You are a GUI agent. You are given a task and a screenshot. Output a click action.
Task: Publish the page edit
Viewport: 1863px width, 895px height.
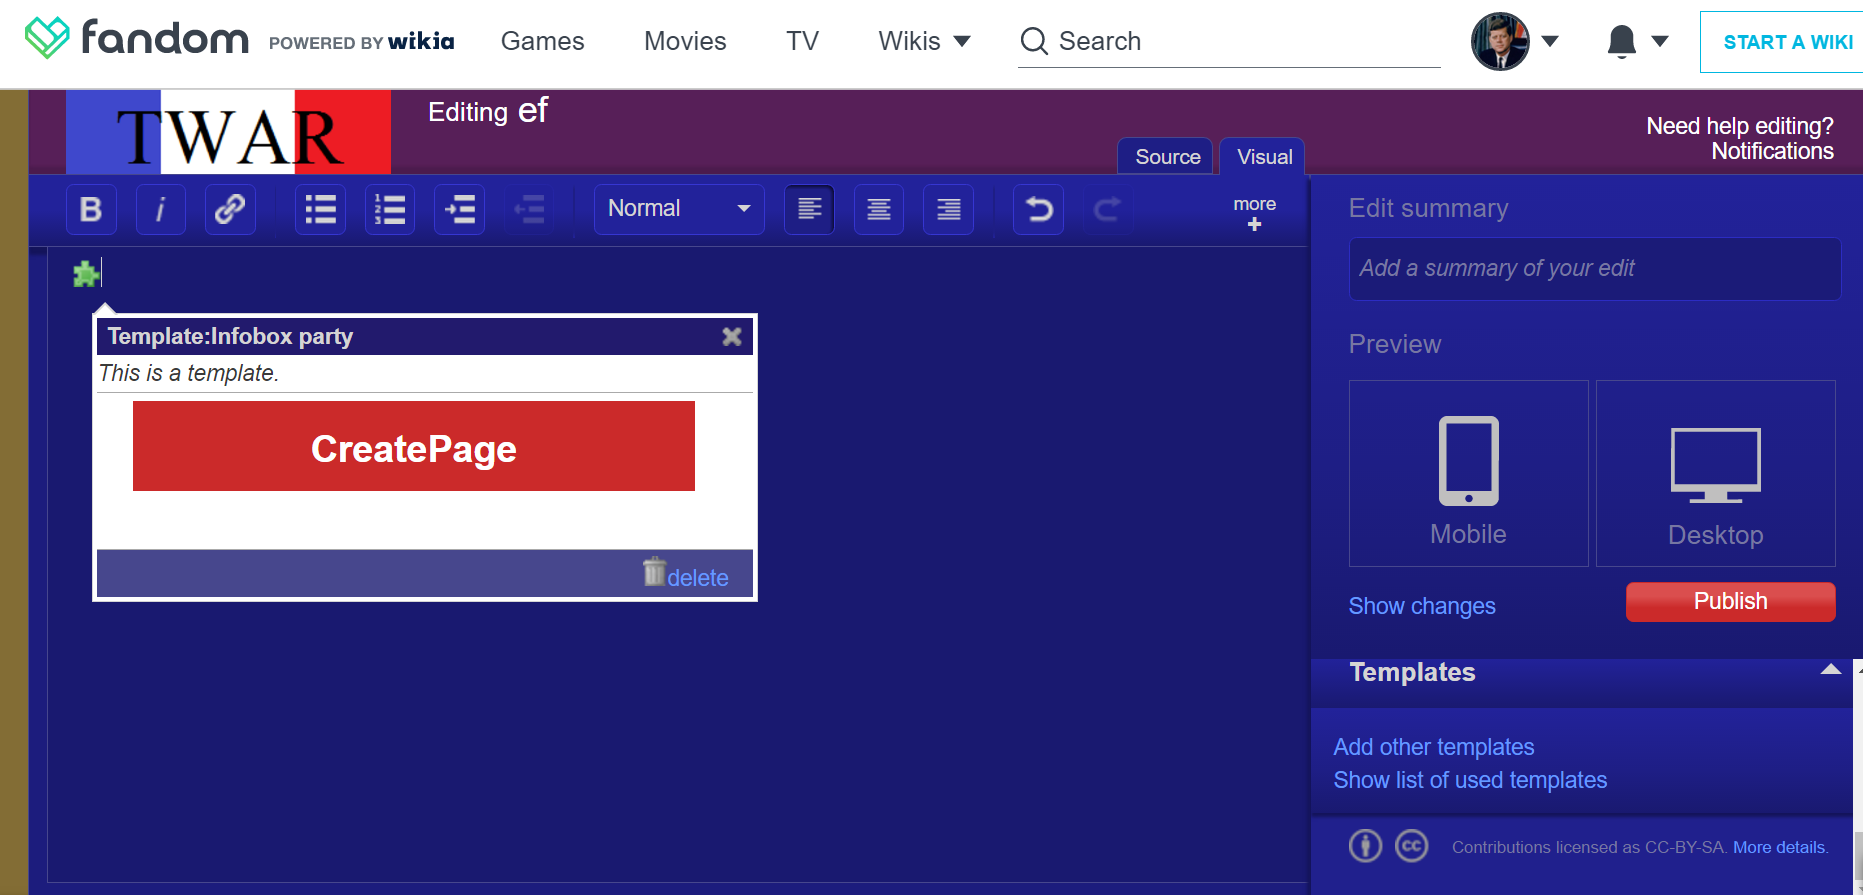[x=1730, y=602]
